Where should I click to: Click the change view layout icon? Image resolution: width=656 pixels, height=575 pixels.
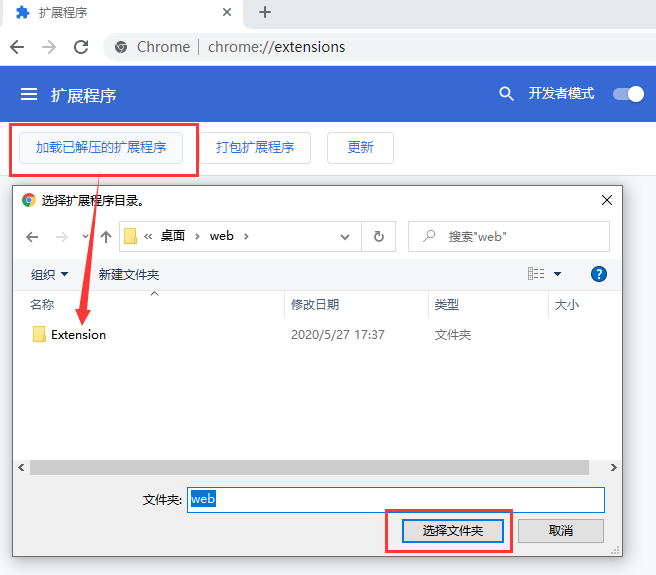click(x=536, y=274)
